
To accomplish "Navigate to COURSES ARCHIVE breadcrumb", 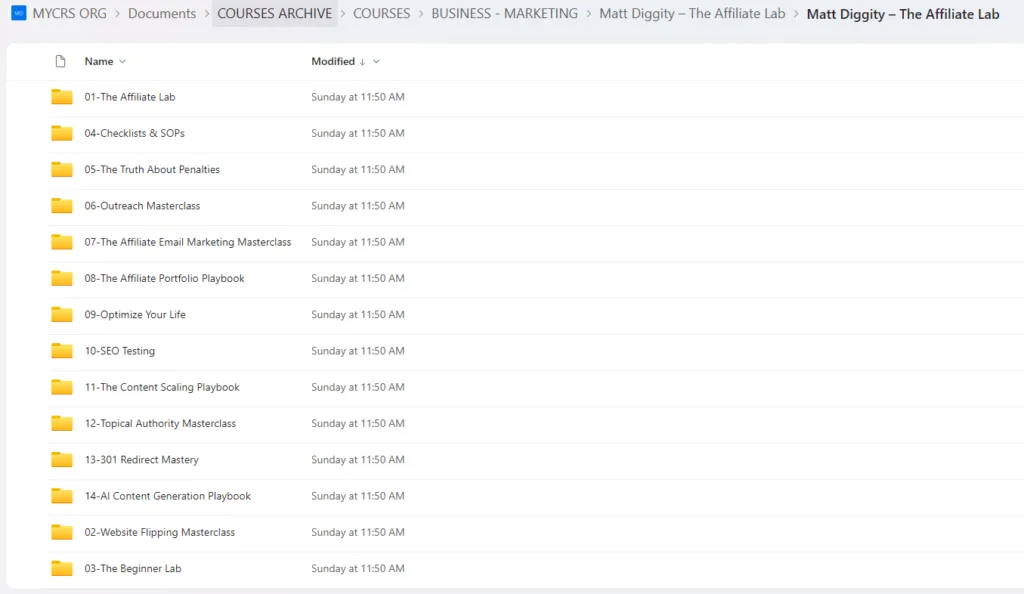I will coord(274,14).
